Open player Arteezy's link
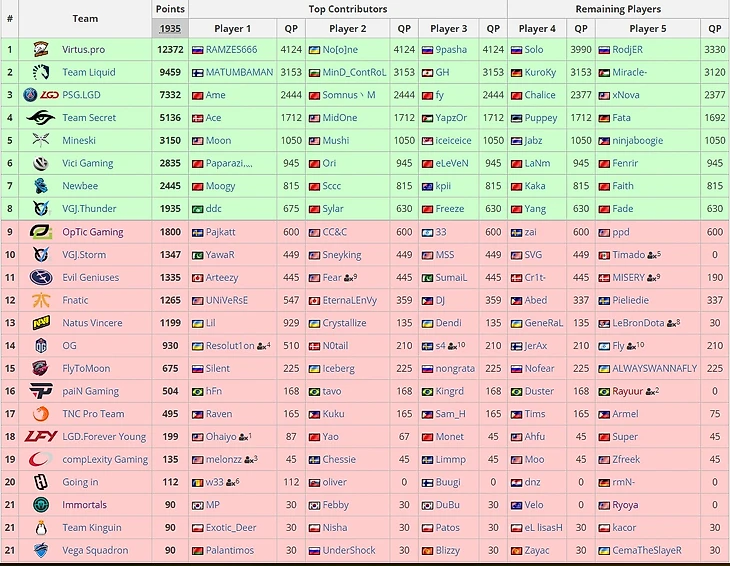This screenshot has width=730, height=566. click(x=222, y=277)
